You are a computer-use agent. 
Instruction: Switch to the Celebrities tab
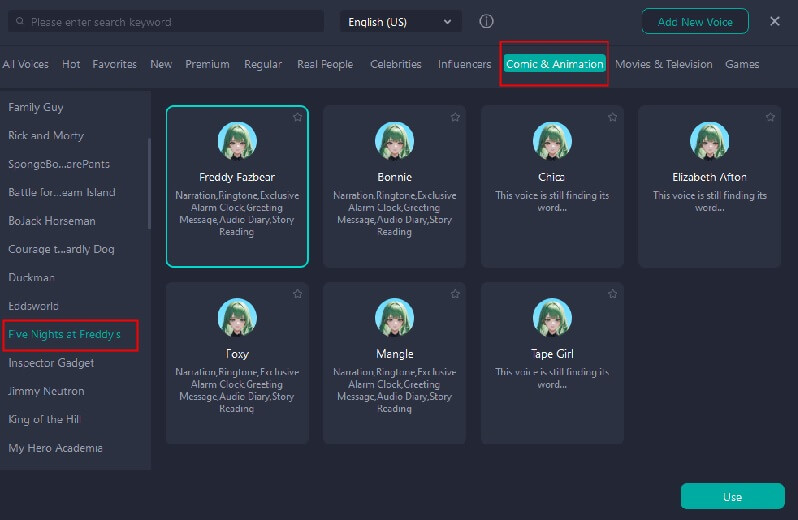pyautogui.click(x=395, y=64)
